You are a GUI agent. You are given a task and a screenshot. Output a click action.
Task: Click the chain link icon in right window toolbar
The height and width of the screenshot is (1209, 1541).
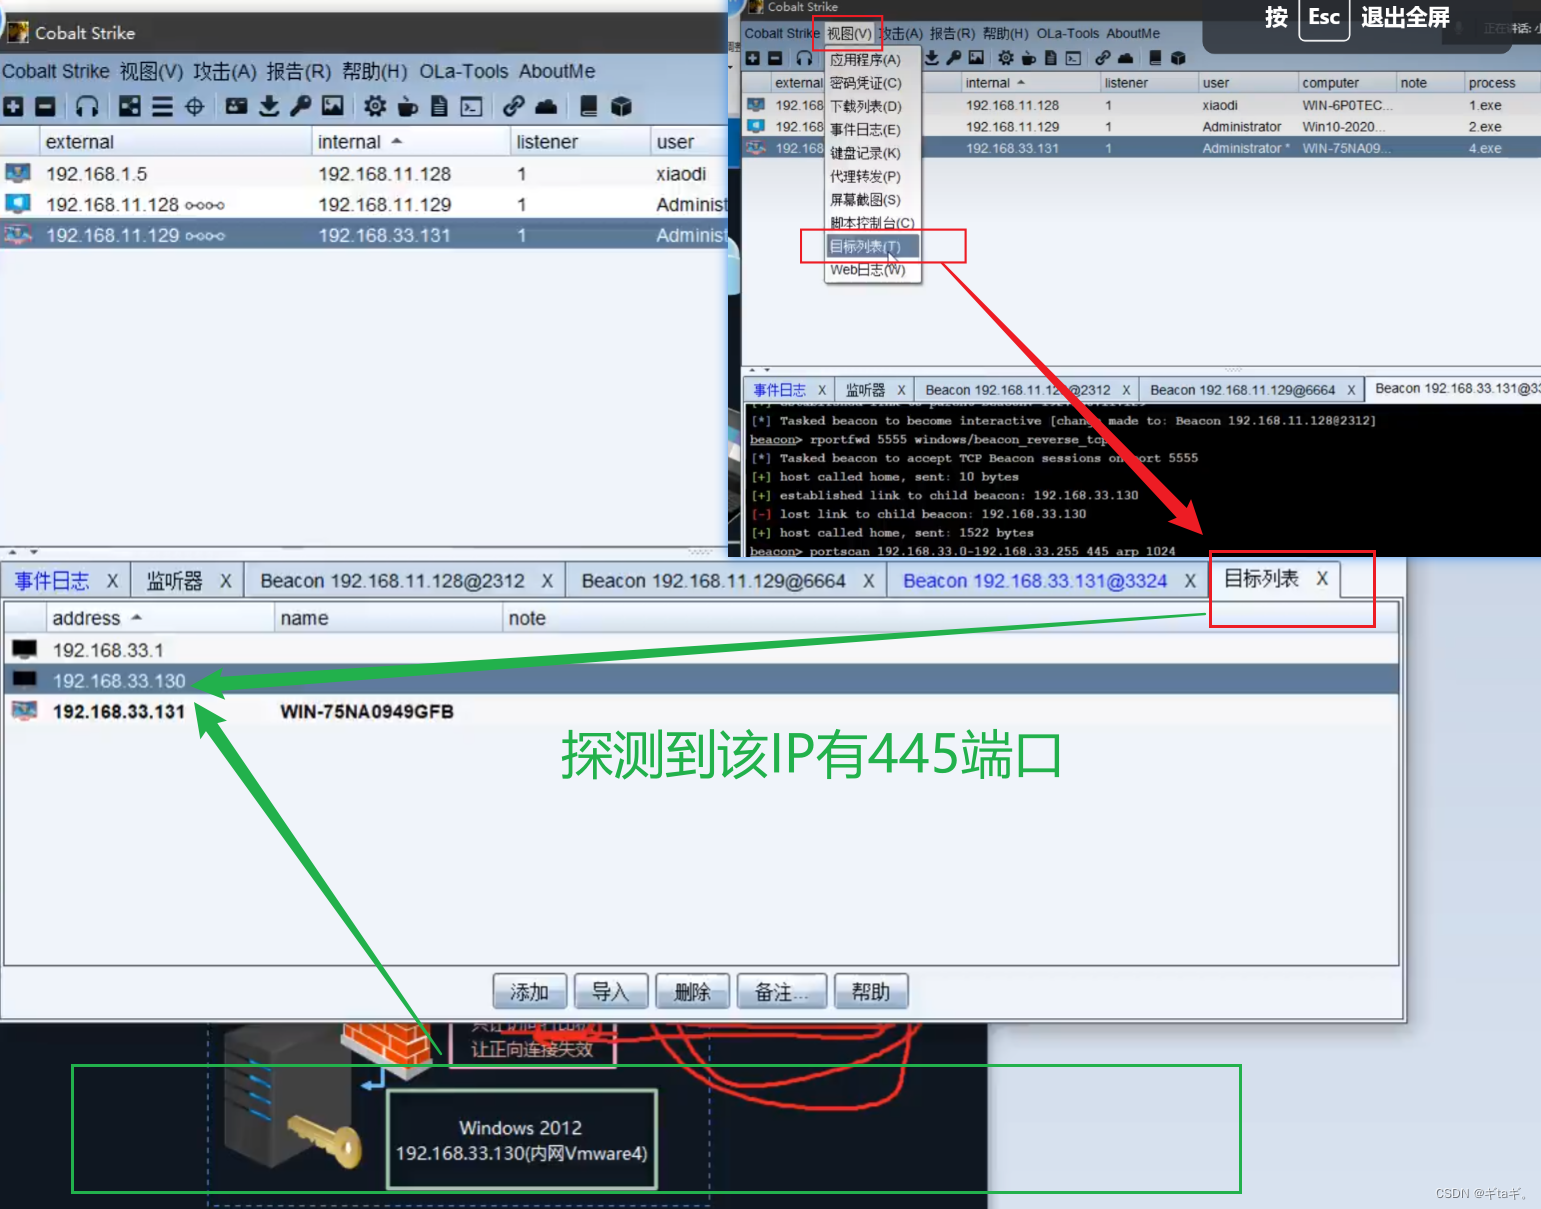(x=1102, y=58)
